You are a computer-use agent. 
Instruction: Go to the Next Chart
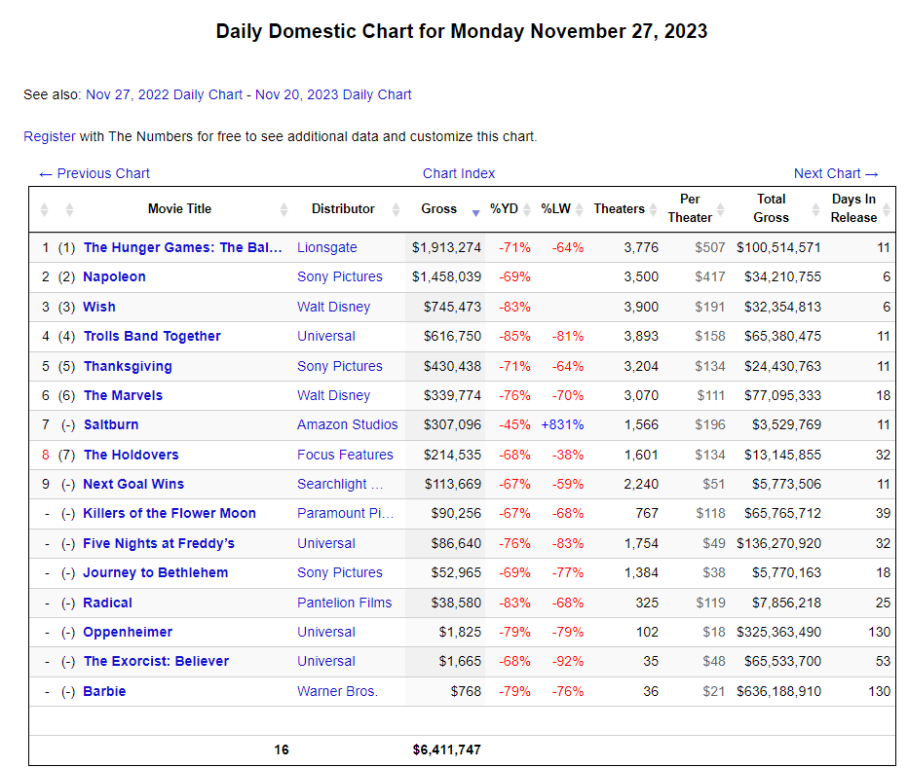pos(836,173)
